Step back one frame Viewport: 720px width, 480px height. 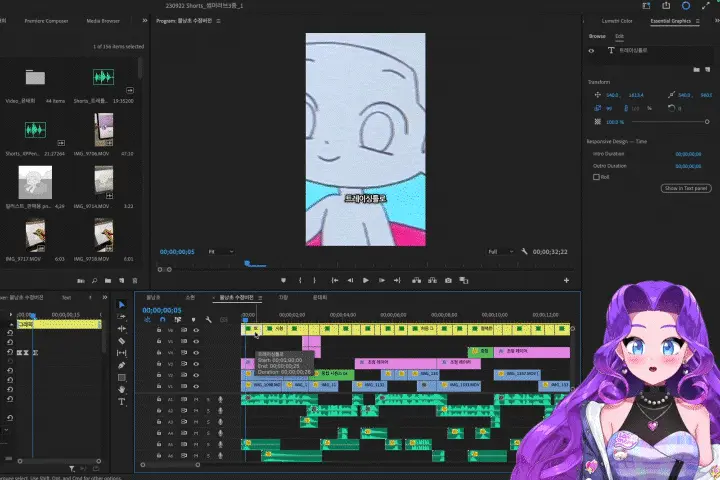[350, 280]
